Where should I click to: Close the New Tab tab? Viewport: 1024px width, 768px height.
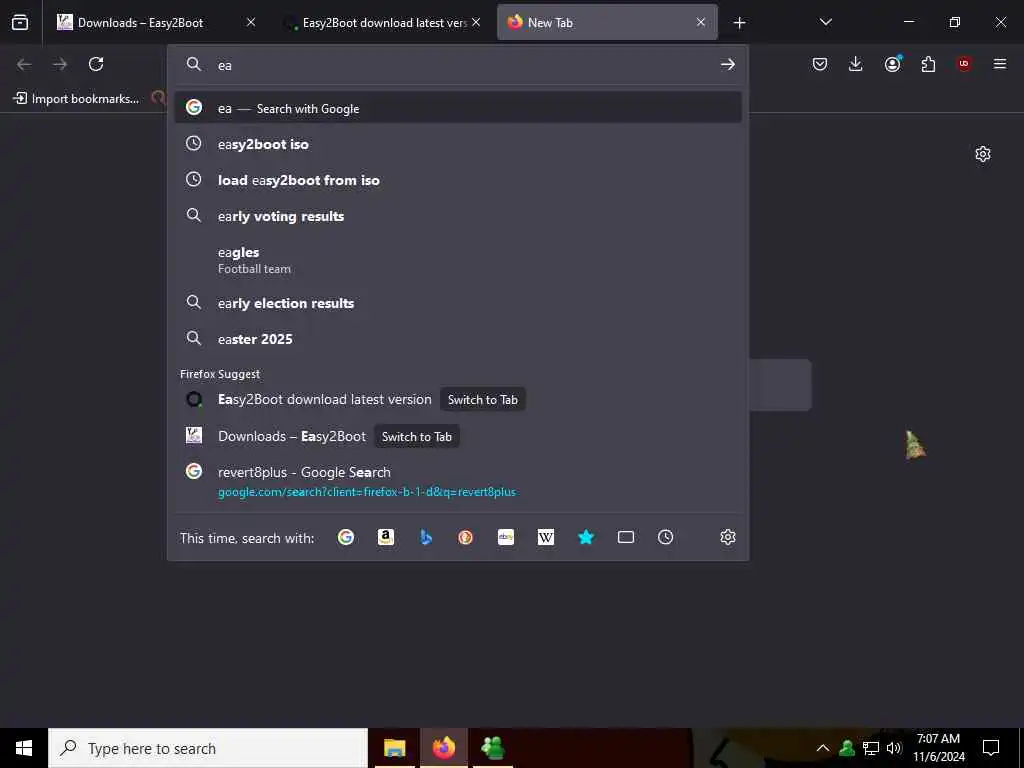[701, 23]
